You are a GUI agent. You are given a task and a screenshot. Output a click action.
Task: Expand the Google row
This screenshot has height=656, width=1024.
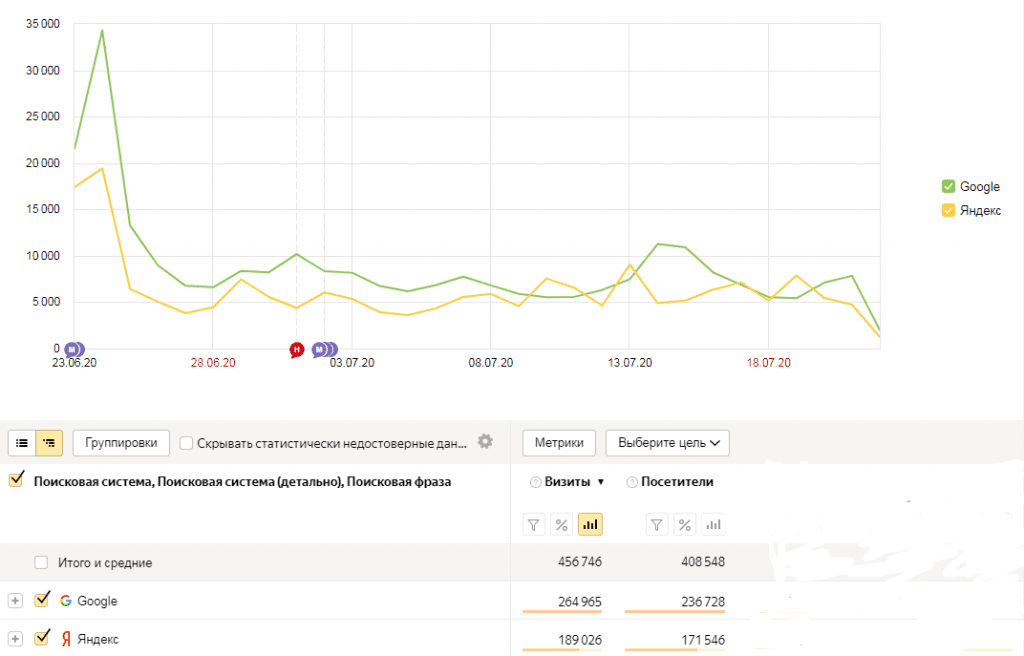[15, 600]
